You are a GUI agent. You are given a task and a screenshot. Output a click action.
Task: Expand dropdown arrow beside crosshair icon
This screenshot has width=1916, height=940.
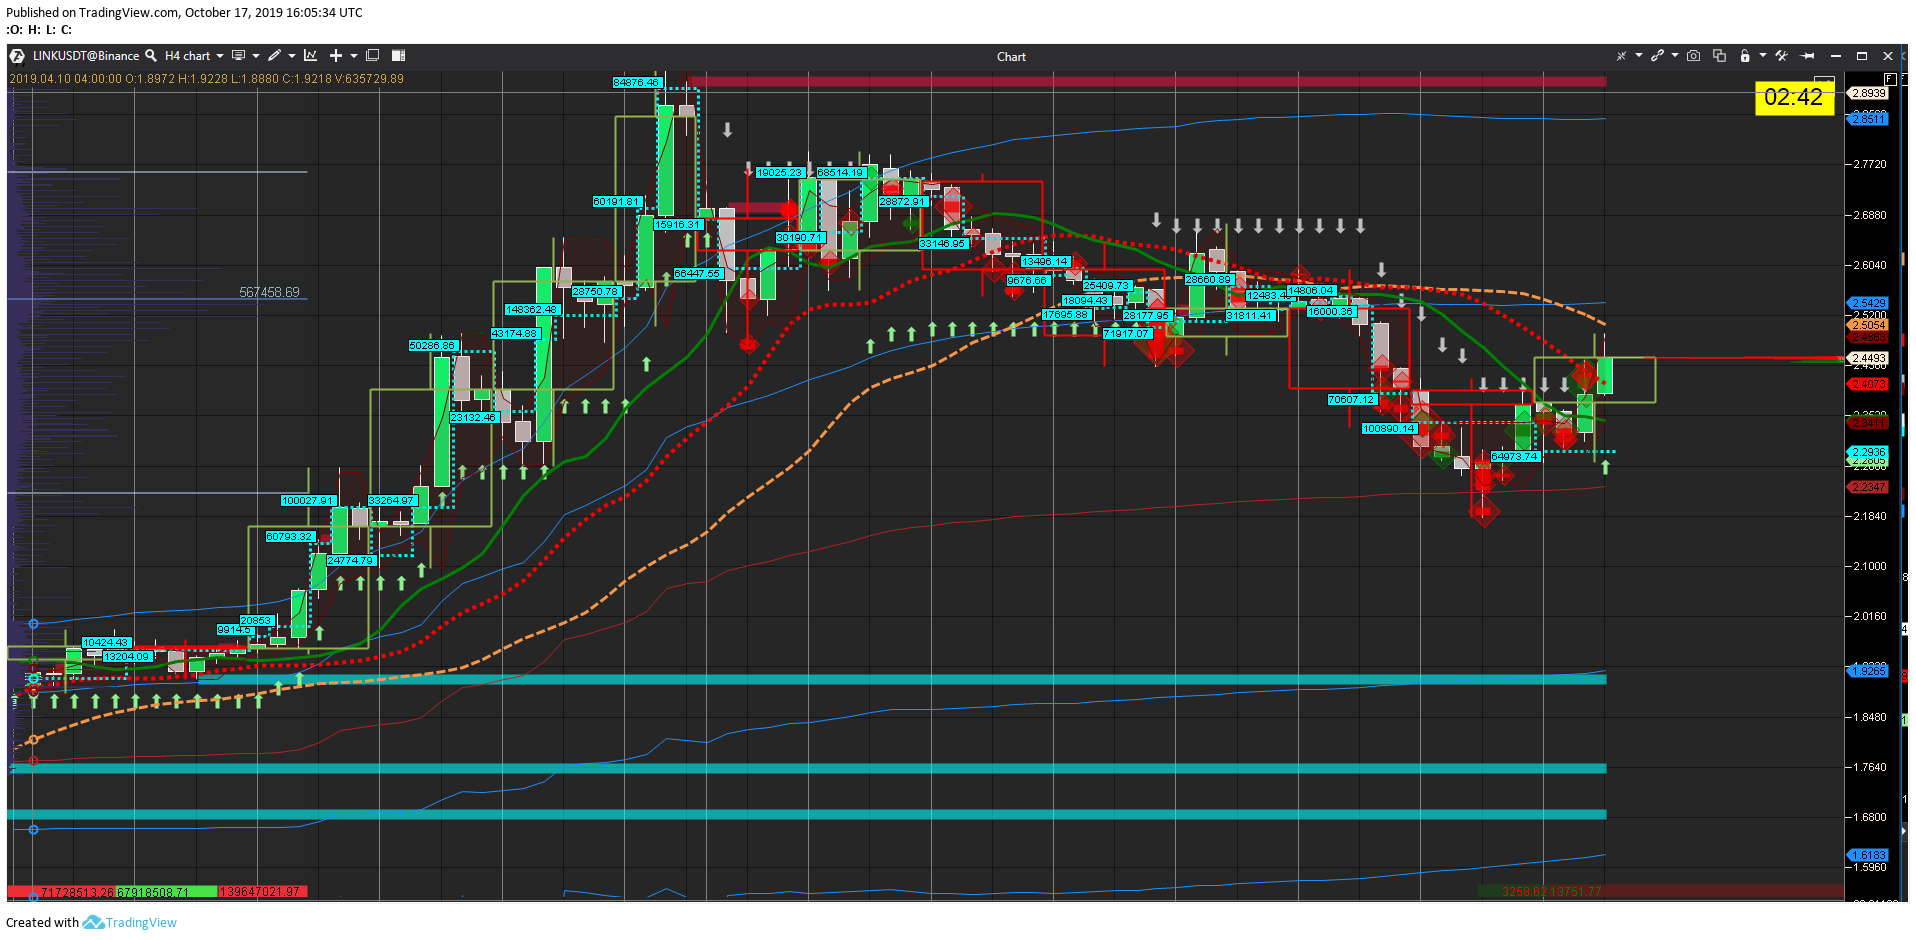pyautogui.click(x=1639, y=55)
